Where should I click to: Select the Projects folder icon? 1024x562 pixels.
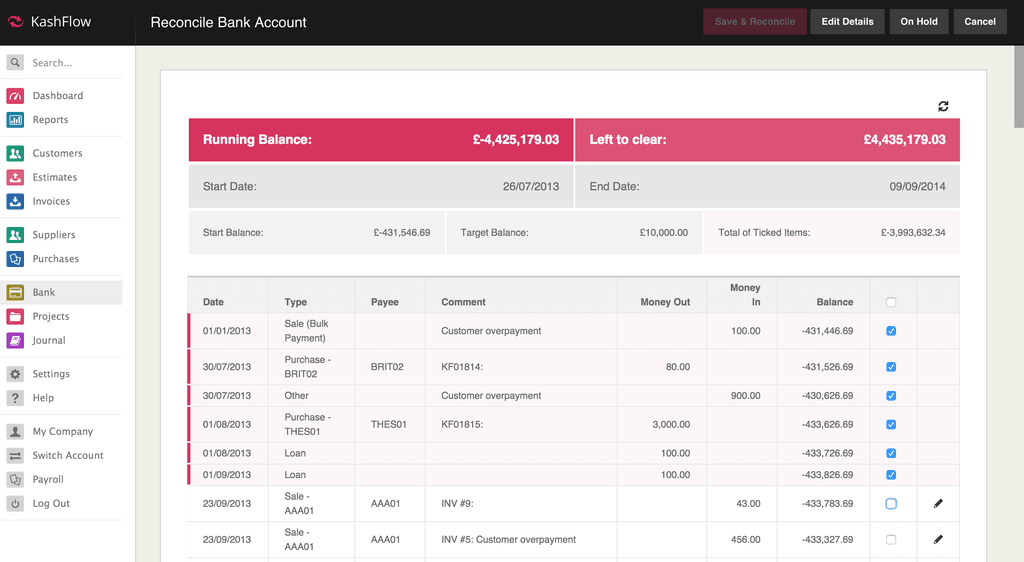point(15,316)
